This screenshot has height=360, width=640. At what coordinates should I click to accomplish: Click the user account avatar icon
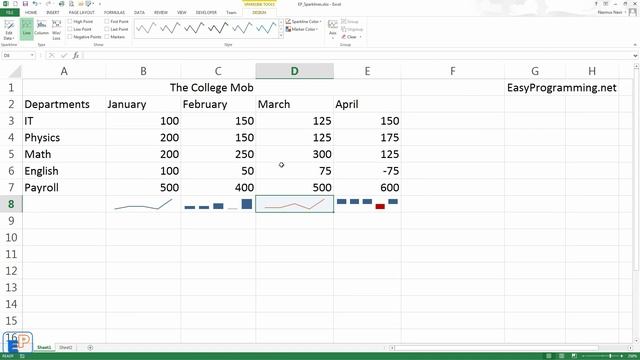(x=633, y=12)
